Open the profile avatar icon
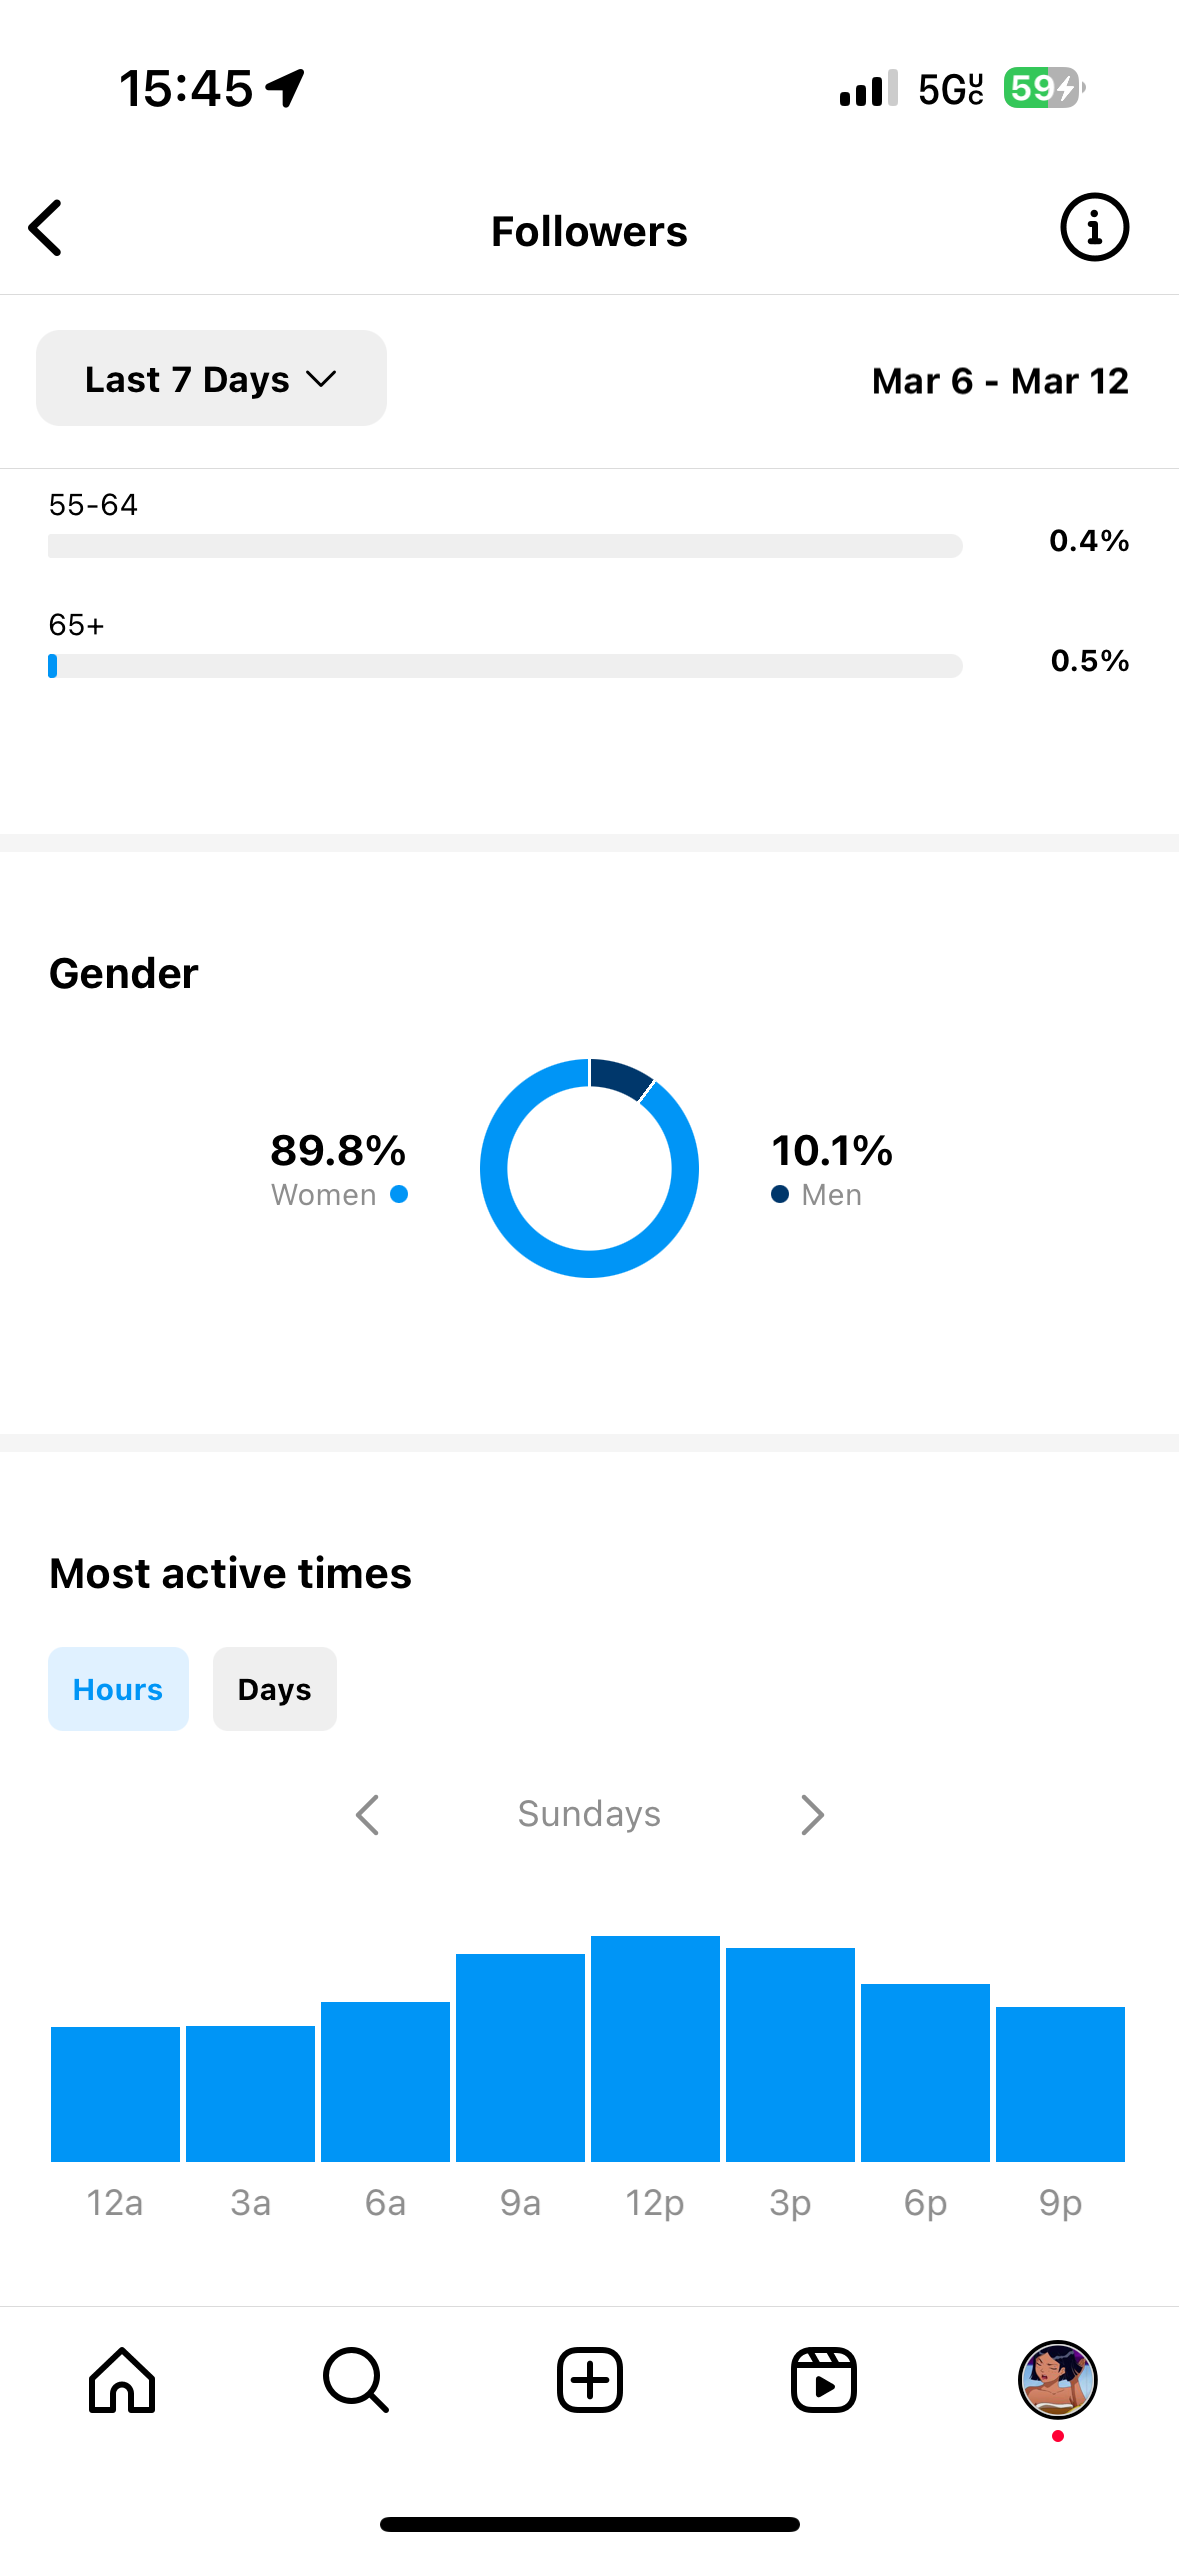Screen dimensions: 1179x2556 [1058, 2380]
